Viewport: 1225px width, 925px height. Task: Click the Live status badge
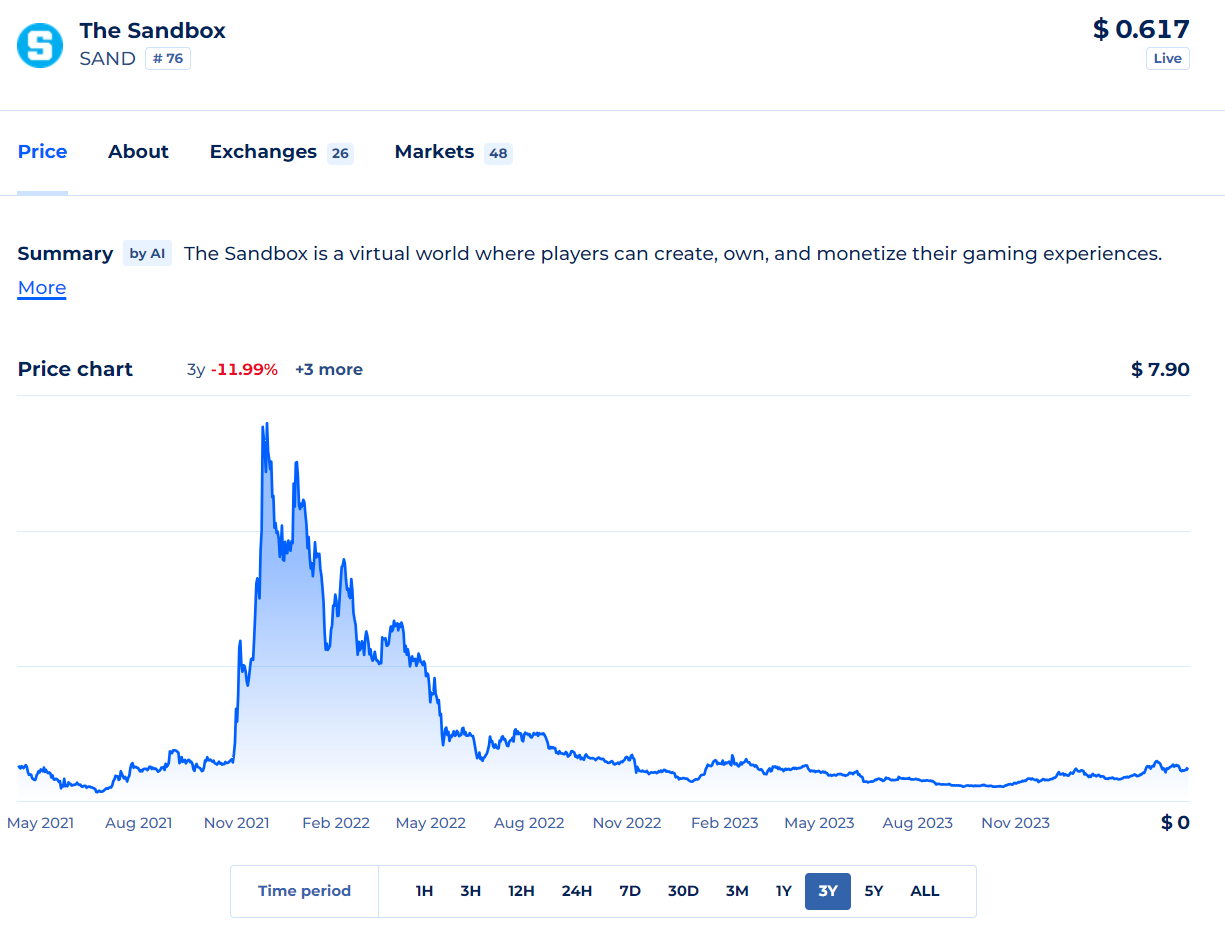tap(1168, 58)
